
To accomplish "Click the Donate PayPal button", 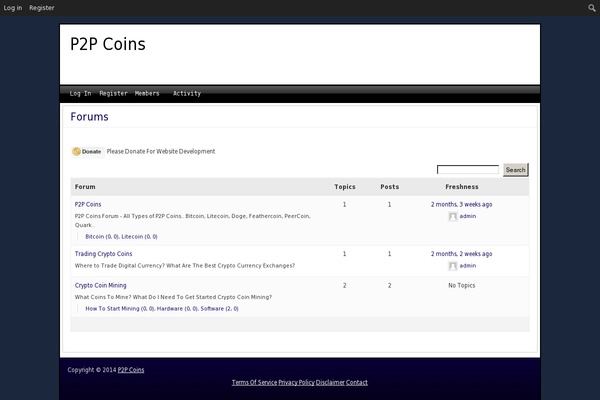I will [x=88, y=152].
